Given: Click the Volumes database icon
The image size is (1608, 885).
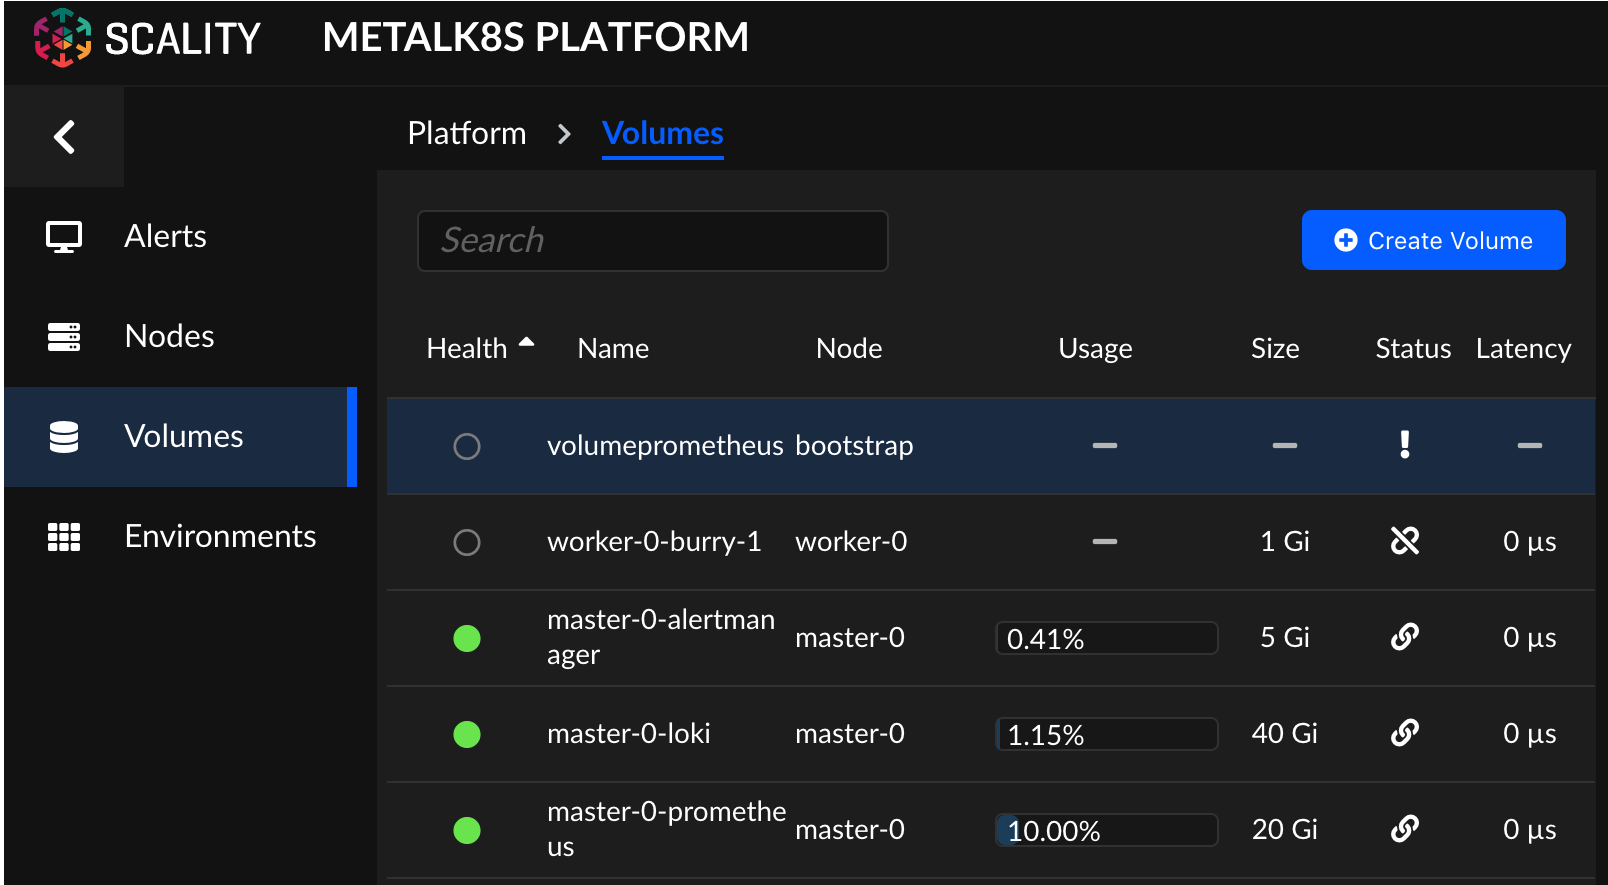Looking at the screenshot, I should [x=64, y=437].
